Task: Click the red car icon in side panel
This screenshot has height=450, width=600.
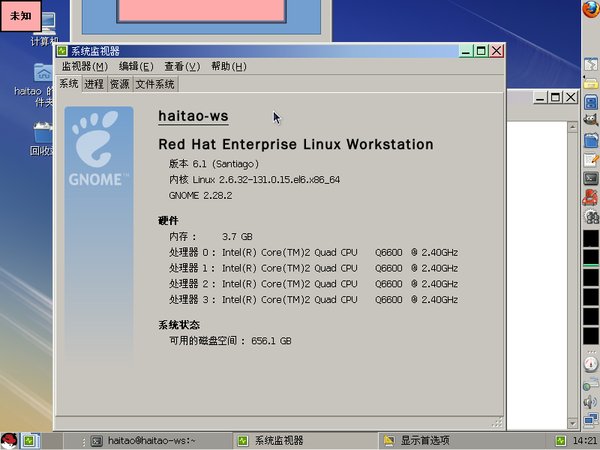Action: point(591,198)
